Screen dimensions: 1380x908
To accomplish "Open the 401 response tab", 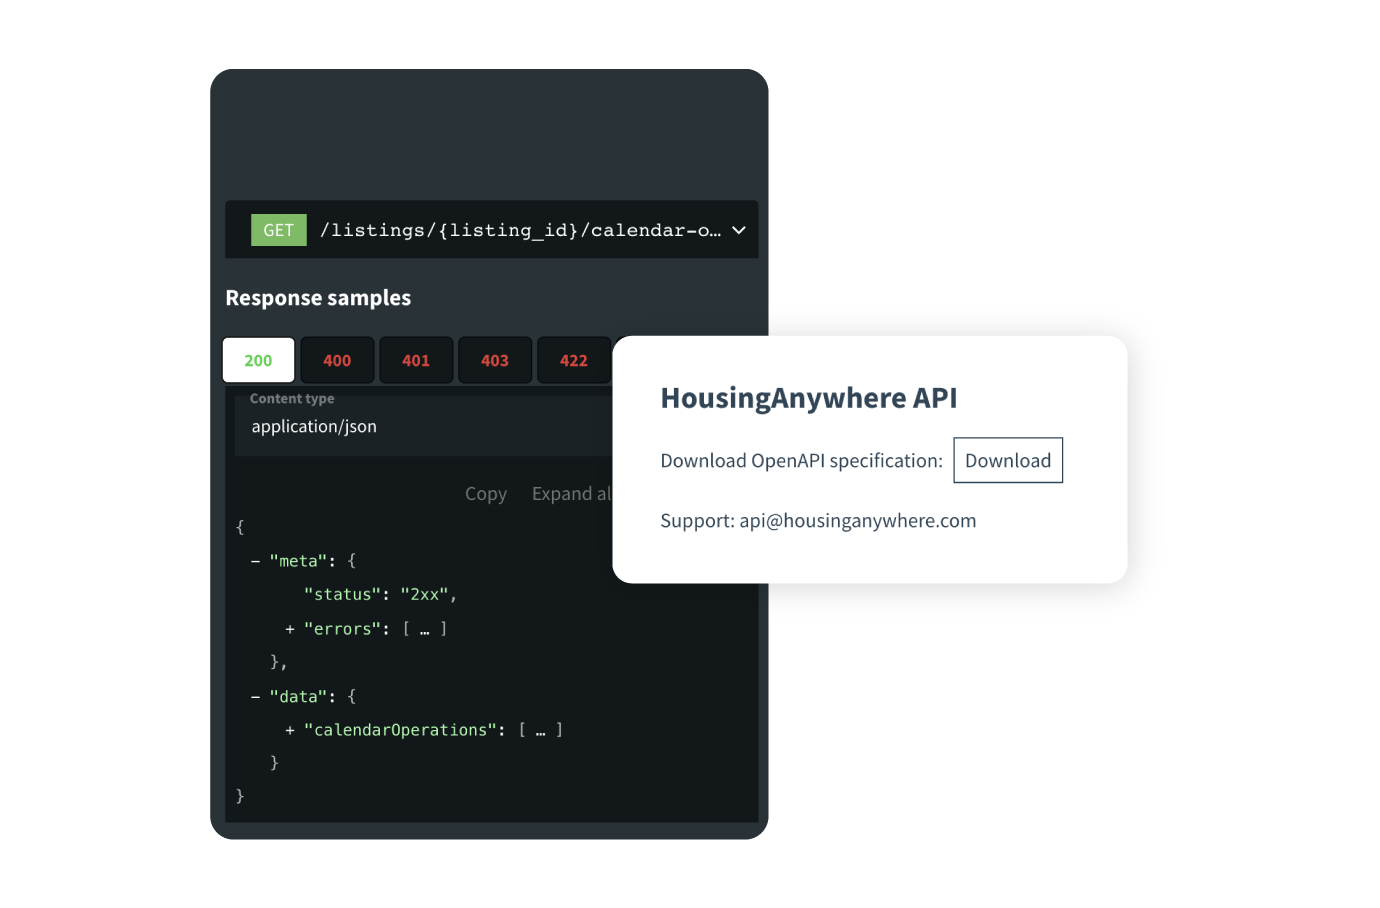I will (416, 360).
